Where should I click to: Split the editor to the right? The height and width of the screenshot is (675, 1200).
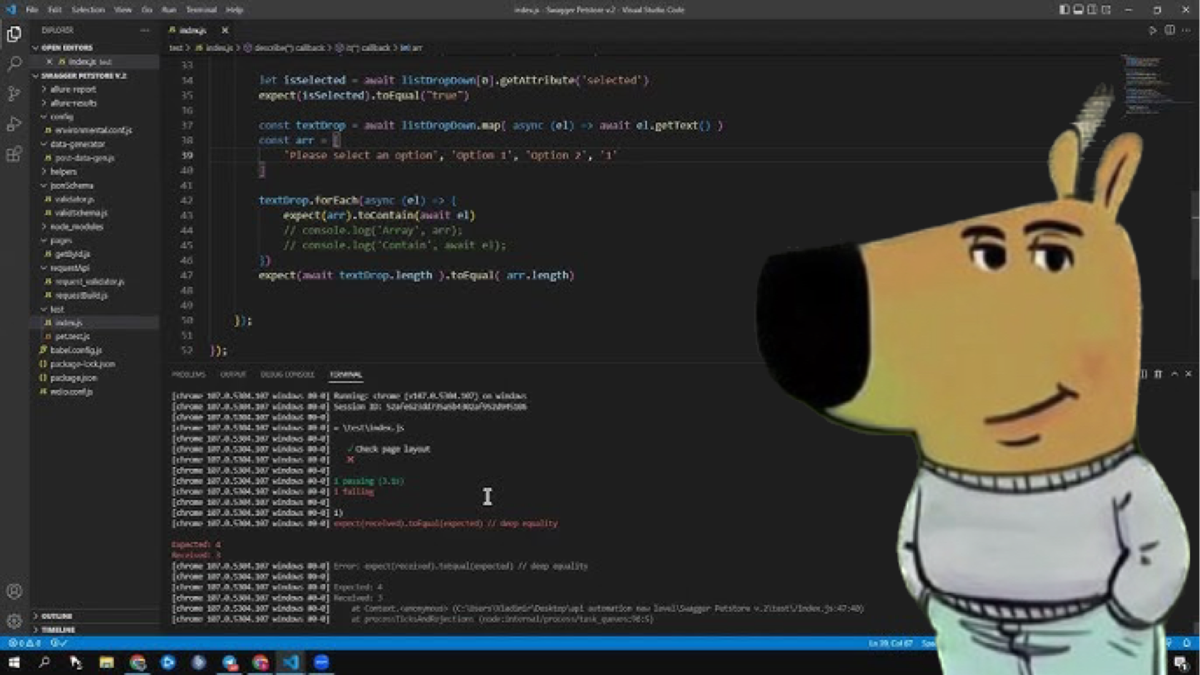pos(1168,31)
